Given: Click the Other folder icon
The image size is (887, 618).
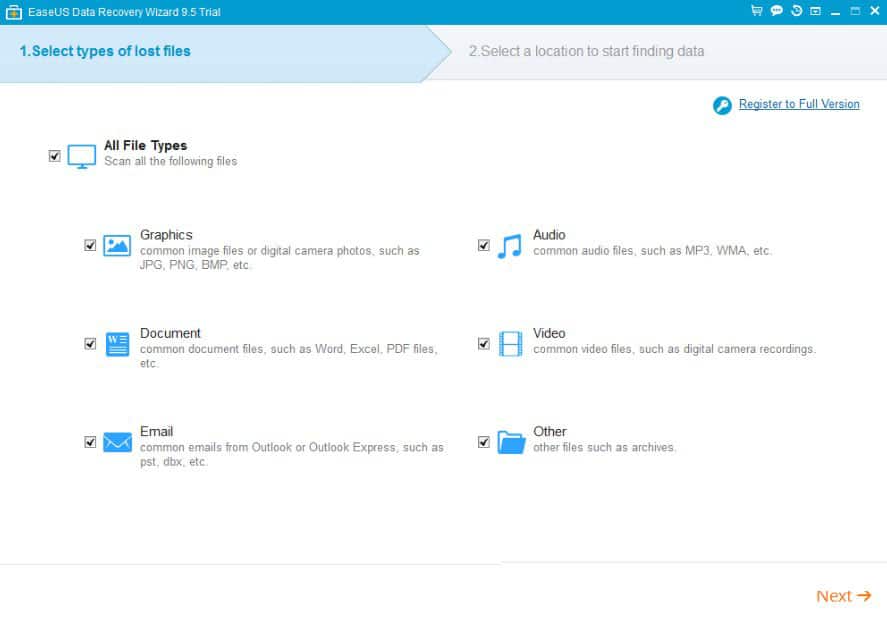Looking at the screenshot, I should [x=511, y=443].
